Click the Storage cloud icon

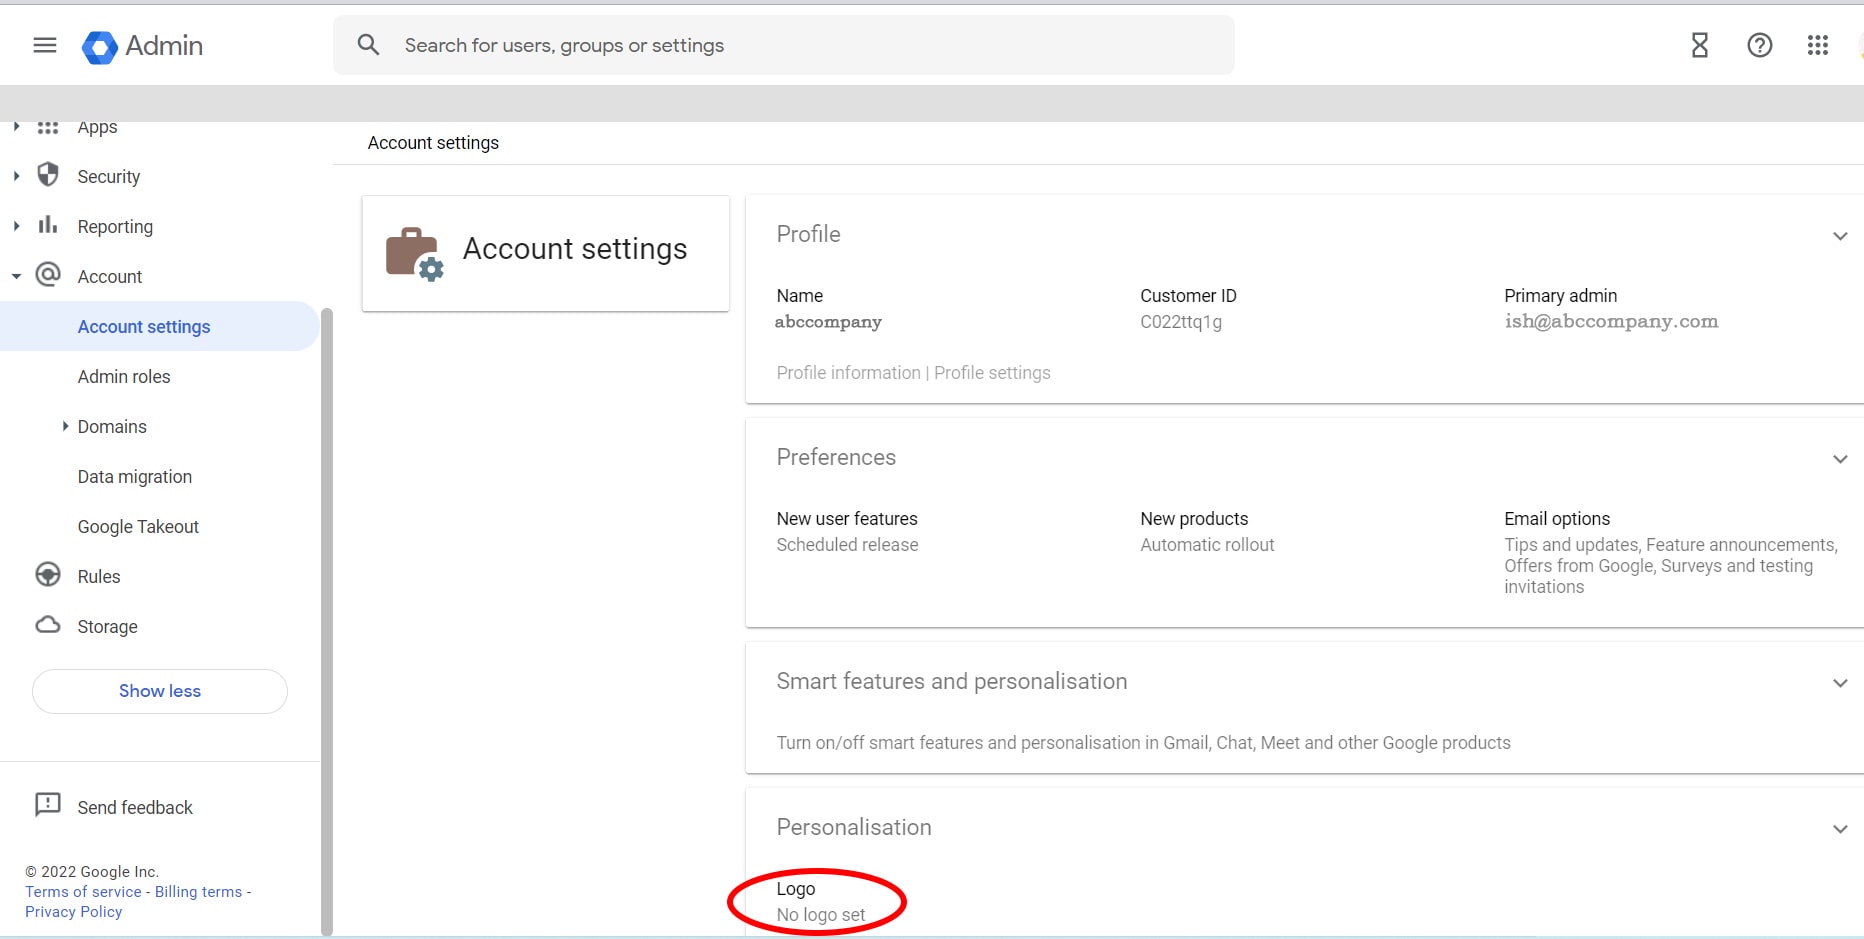[48, 625]
